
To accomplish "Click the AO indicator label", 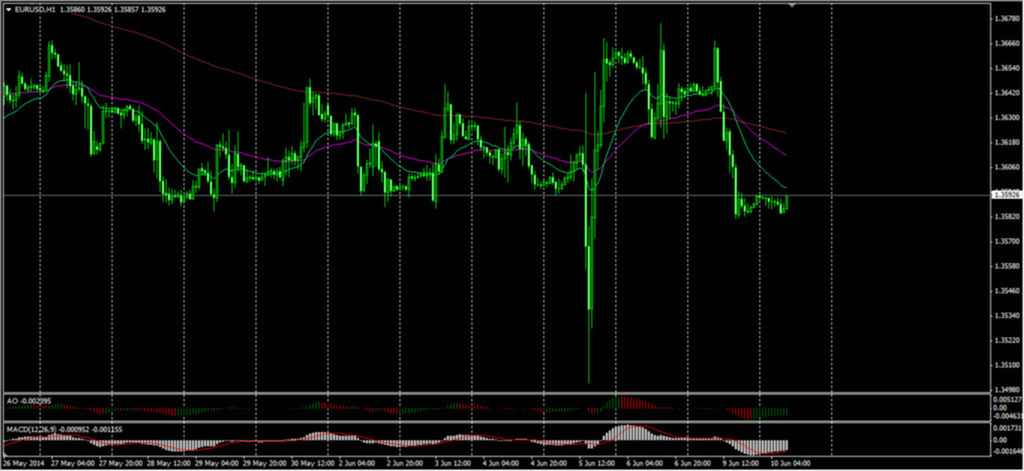I will [x=12, y=401].
